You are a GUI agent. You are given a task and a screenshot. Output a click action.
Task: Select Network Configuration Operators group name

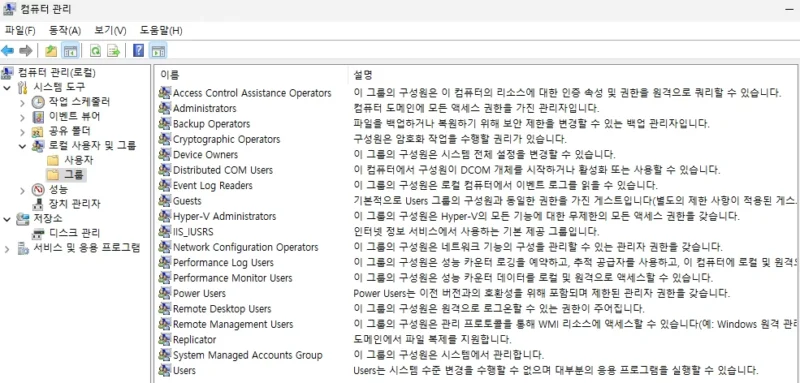[x=245, y=247]
